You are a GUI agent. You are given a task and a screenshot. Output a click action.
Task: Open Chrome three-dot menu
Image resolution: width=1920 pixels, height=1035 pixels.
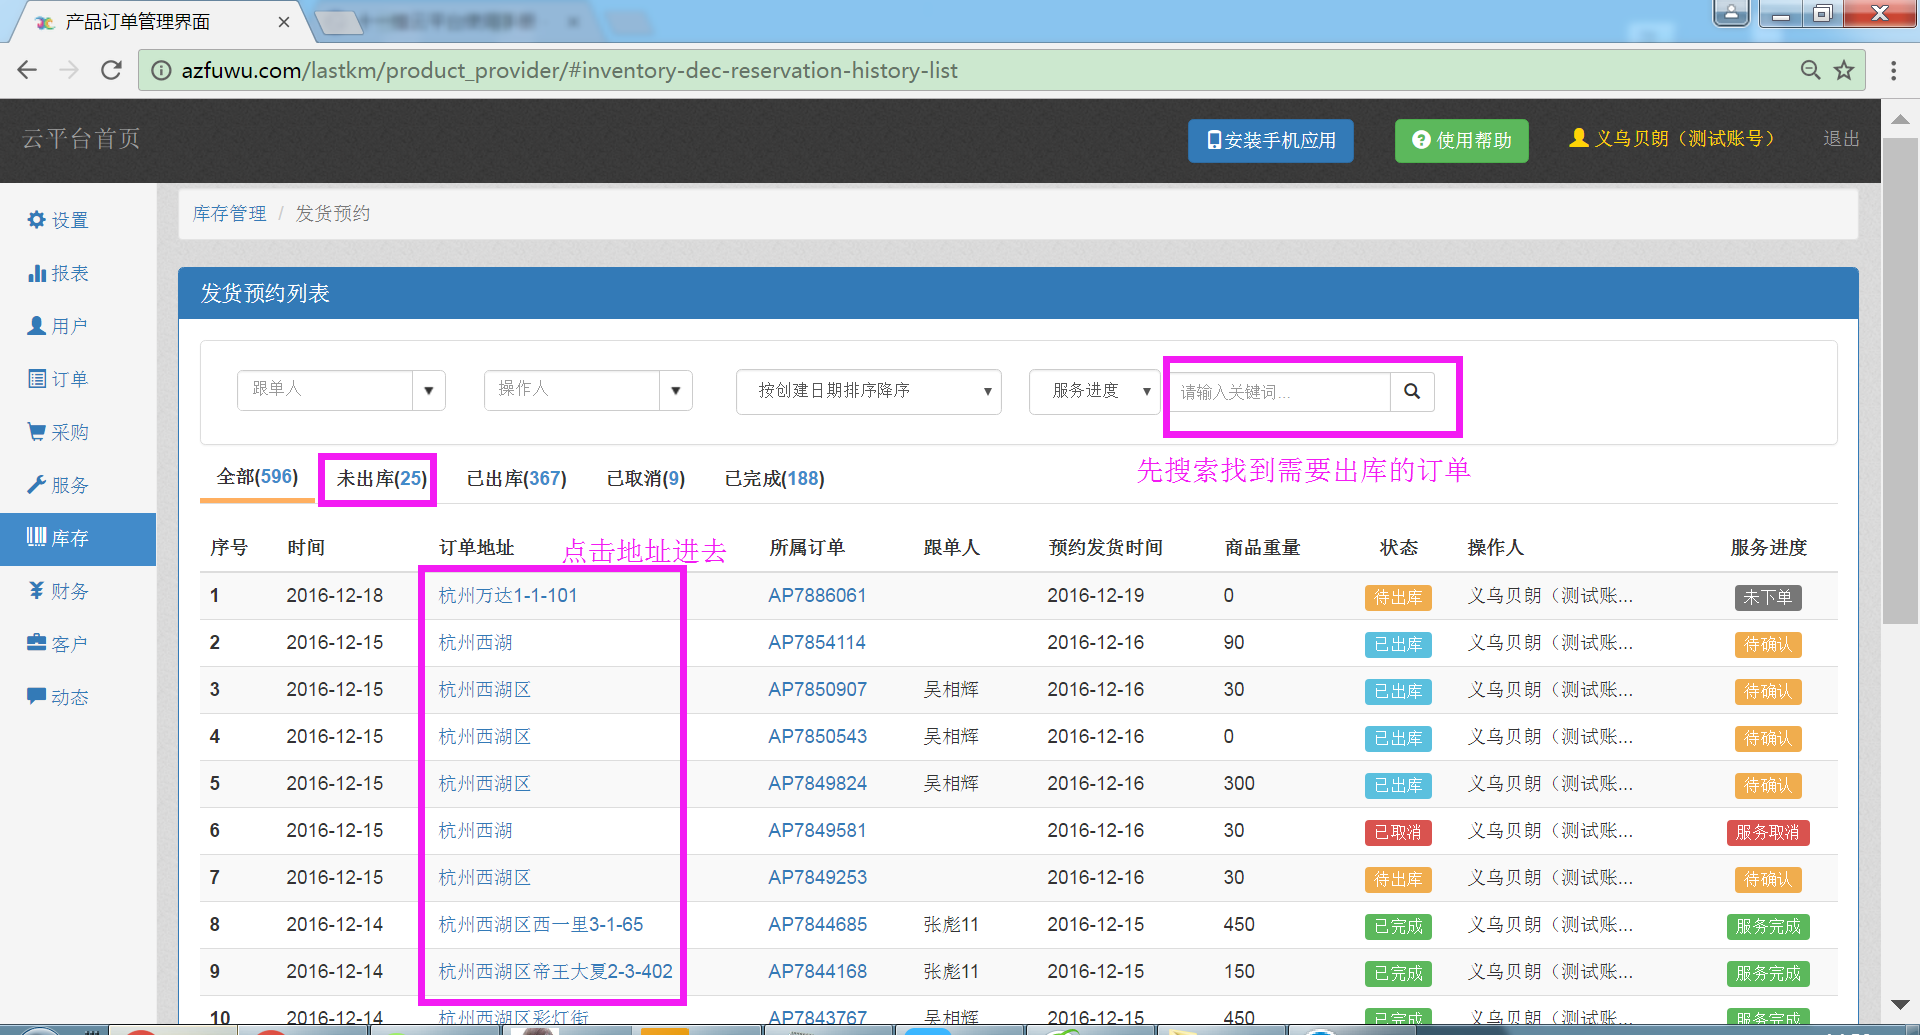tap(1893, 70)
